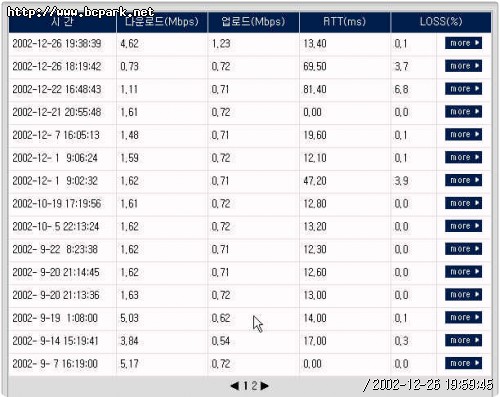
Task: Select RTT value 69.50
Action: [x=315, y=66]
